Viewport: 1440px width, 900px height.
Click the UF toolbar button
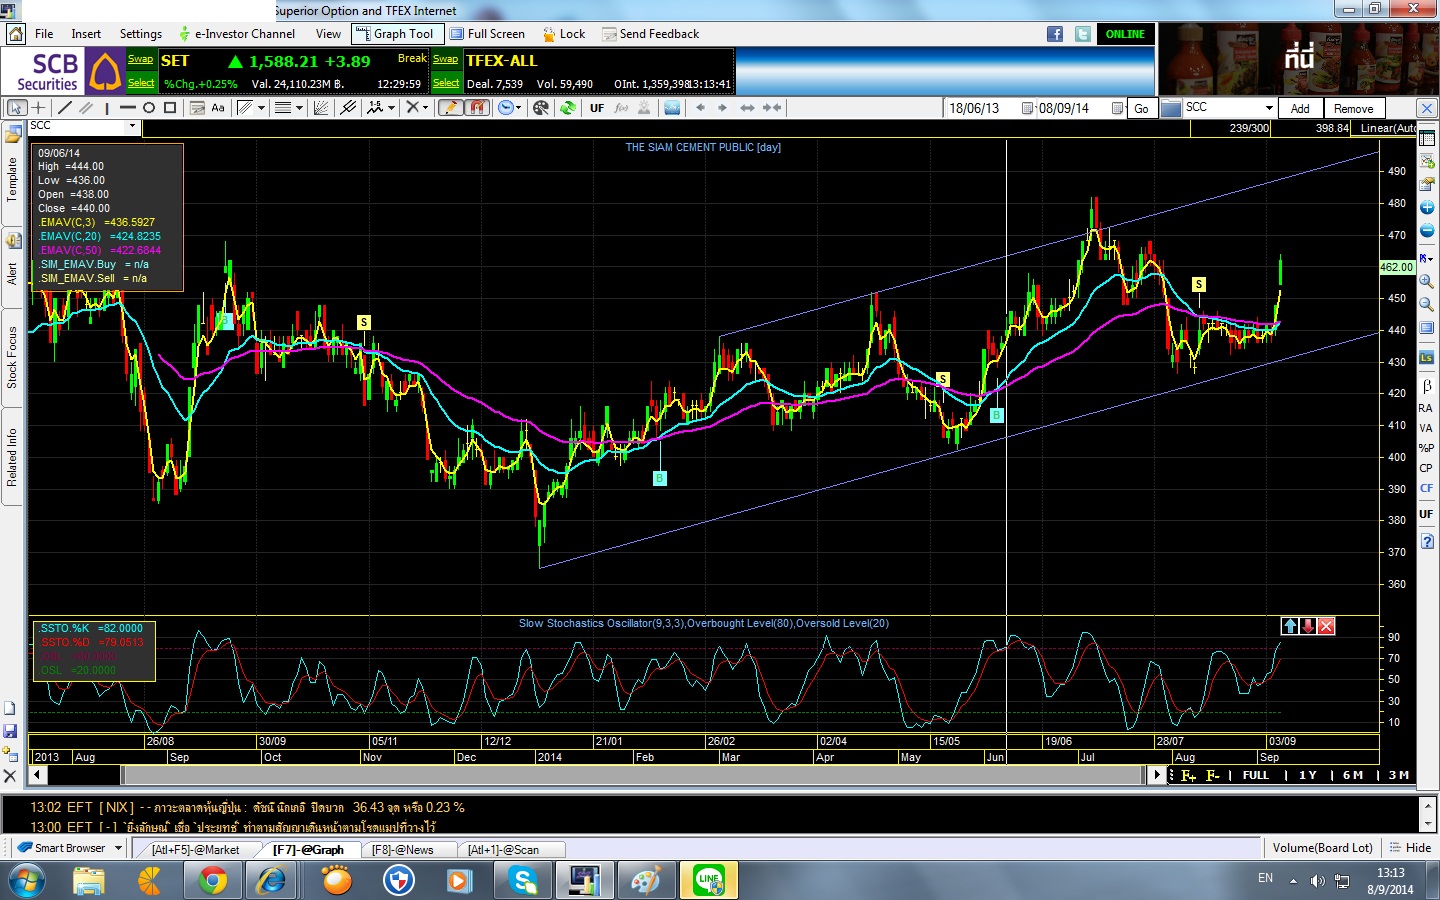coord(597,108)
